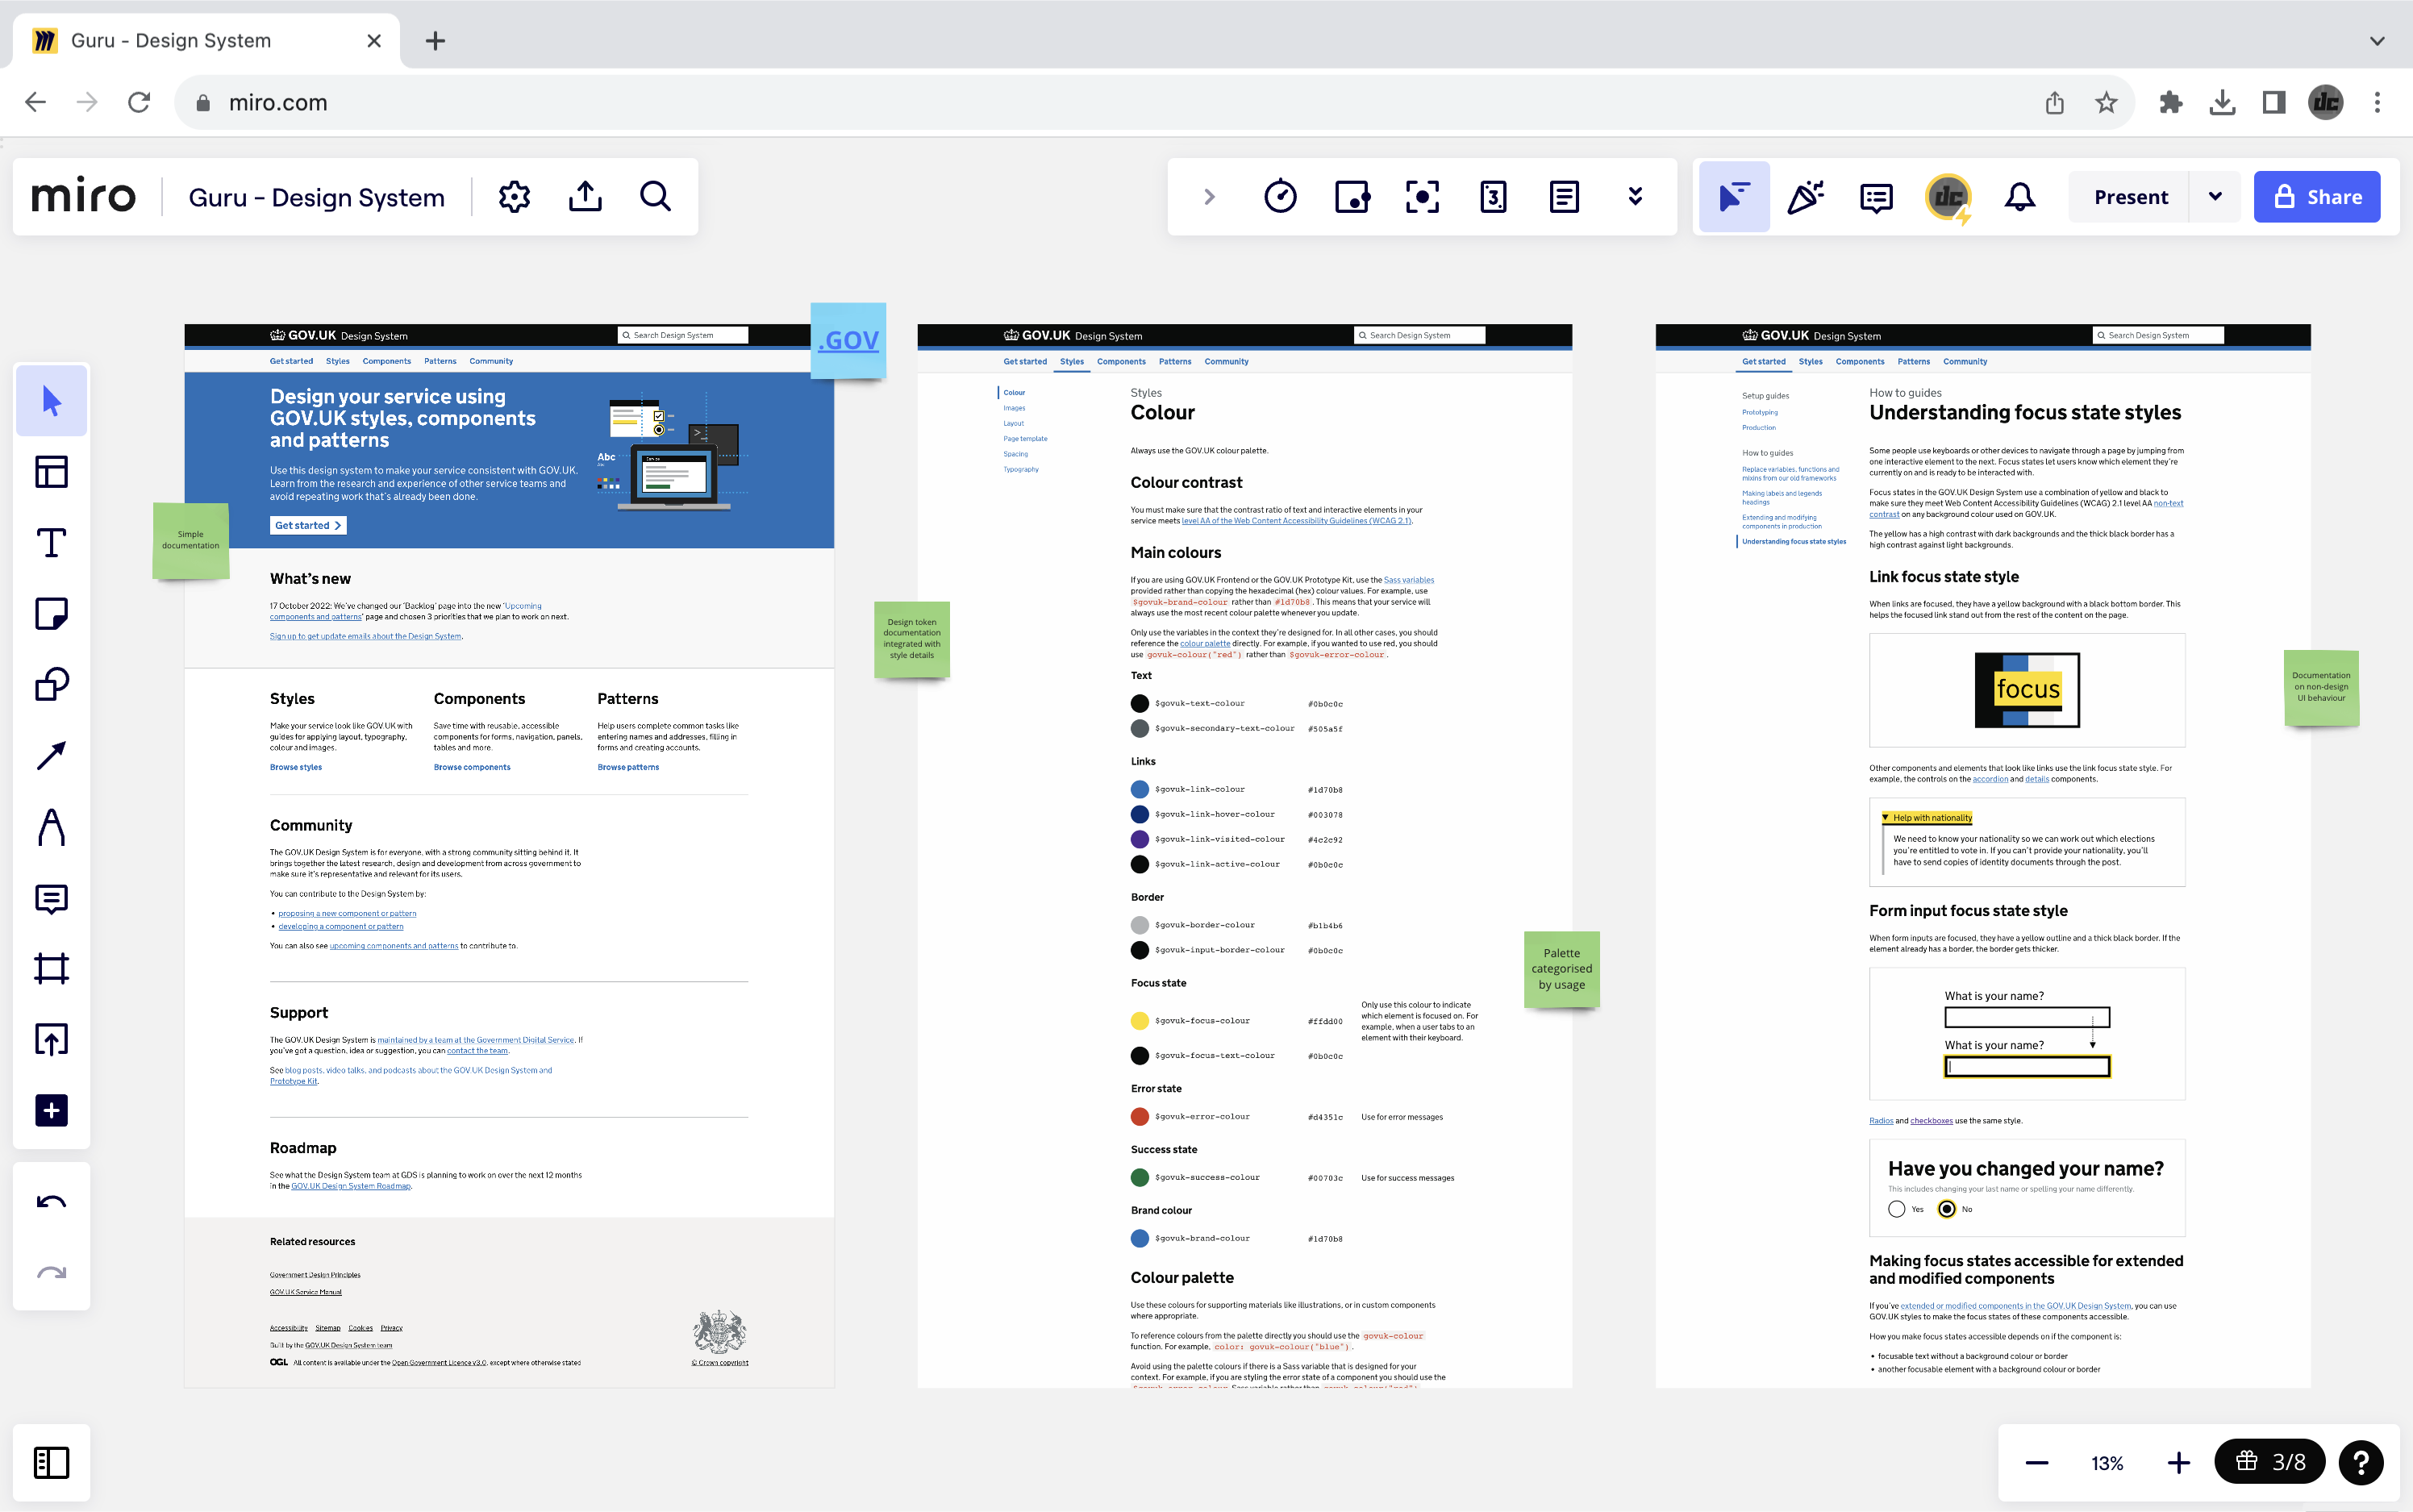Screen dimensions: 2413x1512
Task: Select the Simple documentation sticky note
Action: click(x=191, y=541)
